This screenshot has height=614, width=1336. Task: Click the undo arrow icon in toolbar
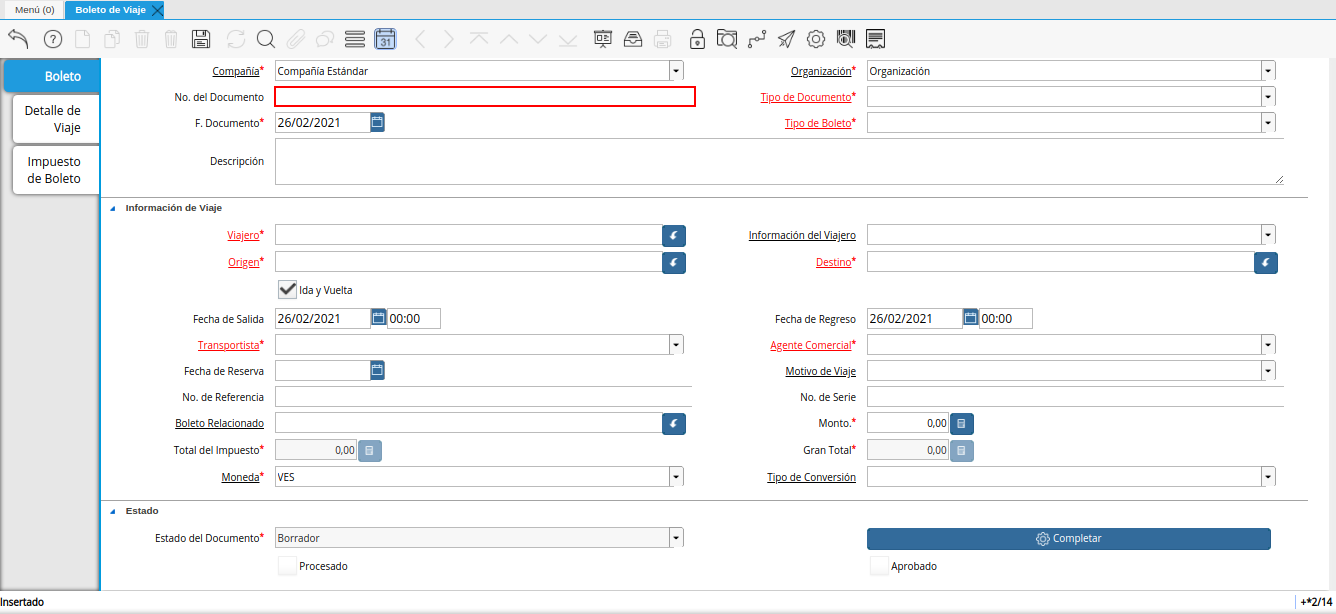pyautogui.click(x=18, y=39)
